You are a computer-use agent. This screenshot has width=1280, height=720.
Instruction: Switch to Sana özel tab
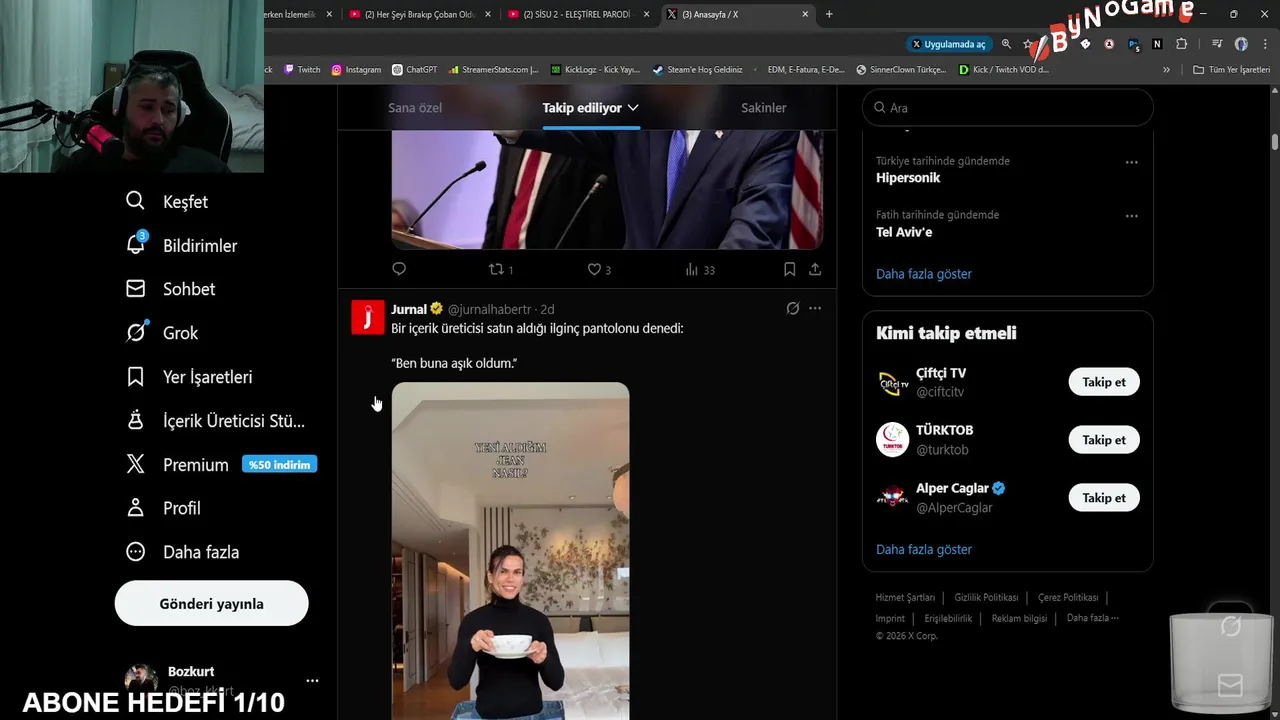pos(415,108)
